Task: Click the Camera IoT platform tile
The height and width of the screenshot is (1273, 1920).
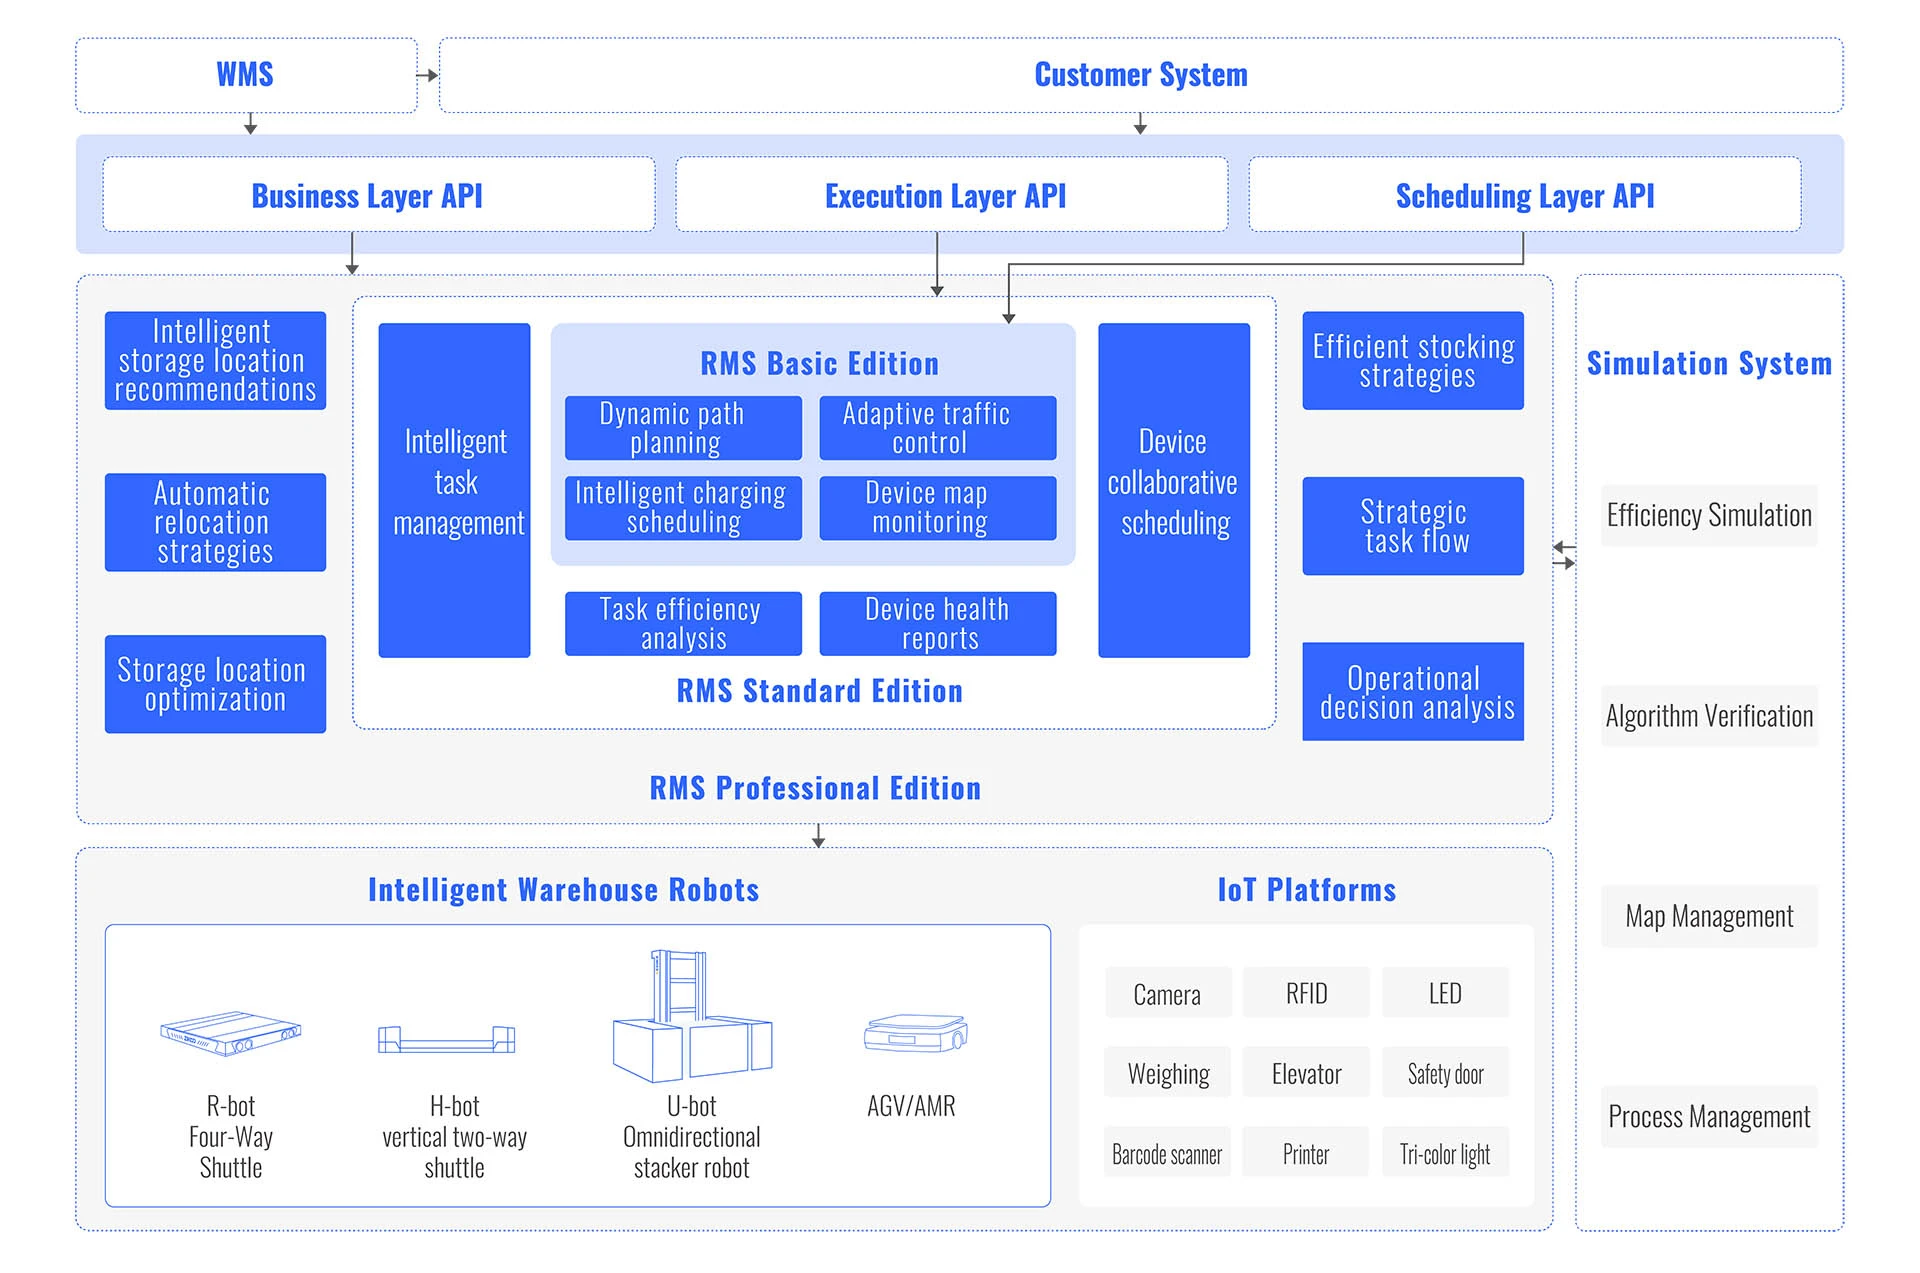Action: tap(1167, 993)
